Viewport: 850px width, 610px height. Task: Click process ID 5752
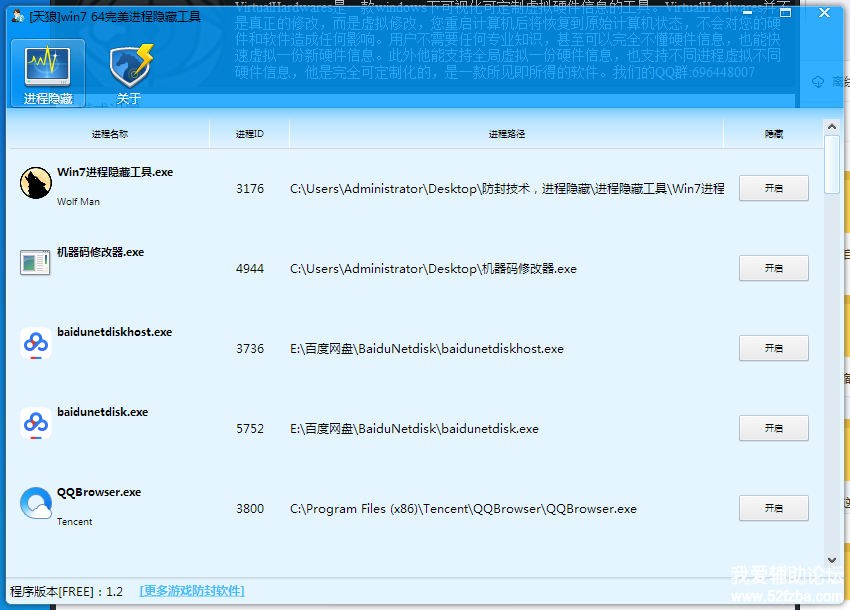[250, 428]
